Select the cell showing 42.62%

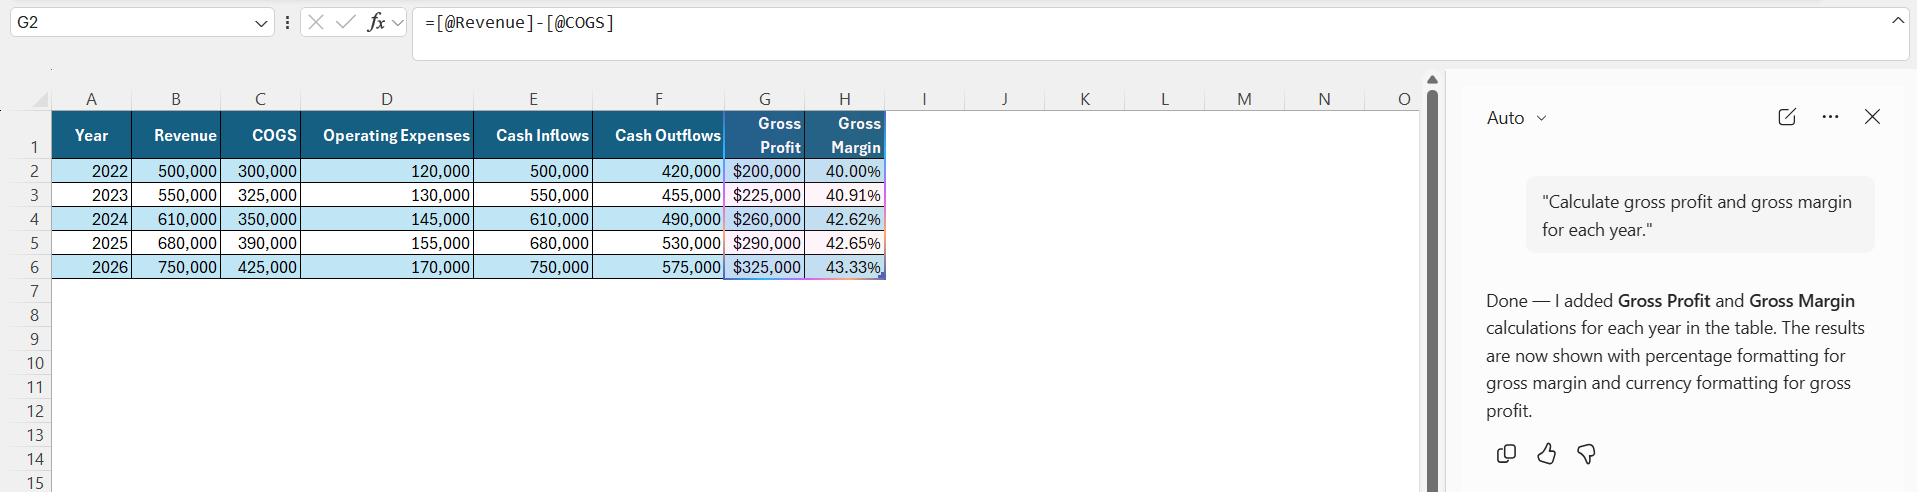click(845, 219)
